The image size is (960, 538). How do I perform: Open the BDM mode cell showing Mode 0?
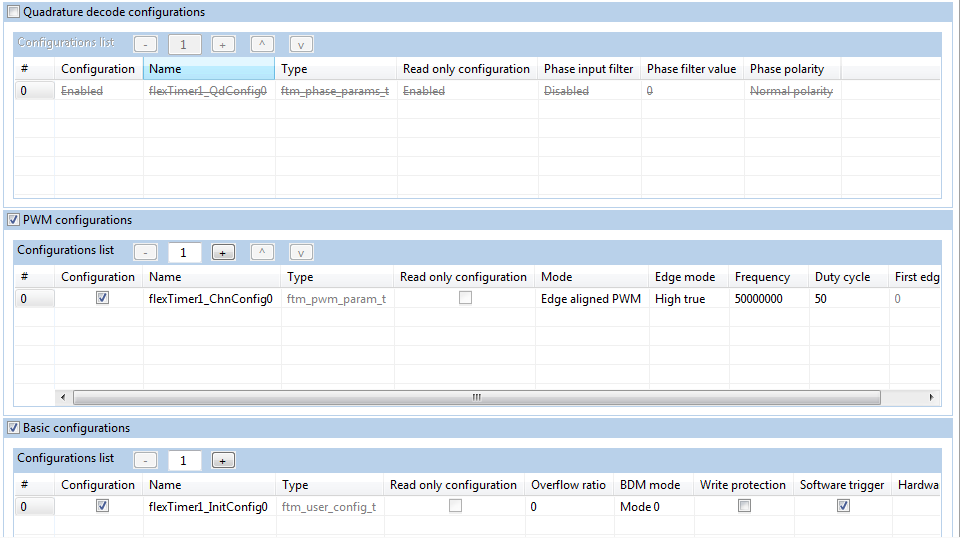point(653,507)
